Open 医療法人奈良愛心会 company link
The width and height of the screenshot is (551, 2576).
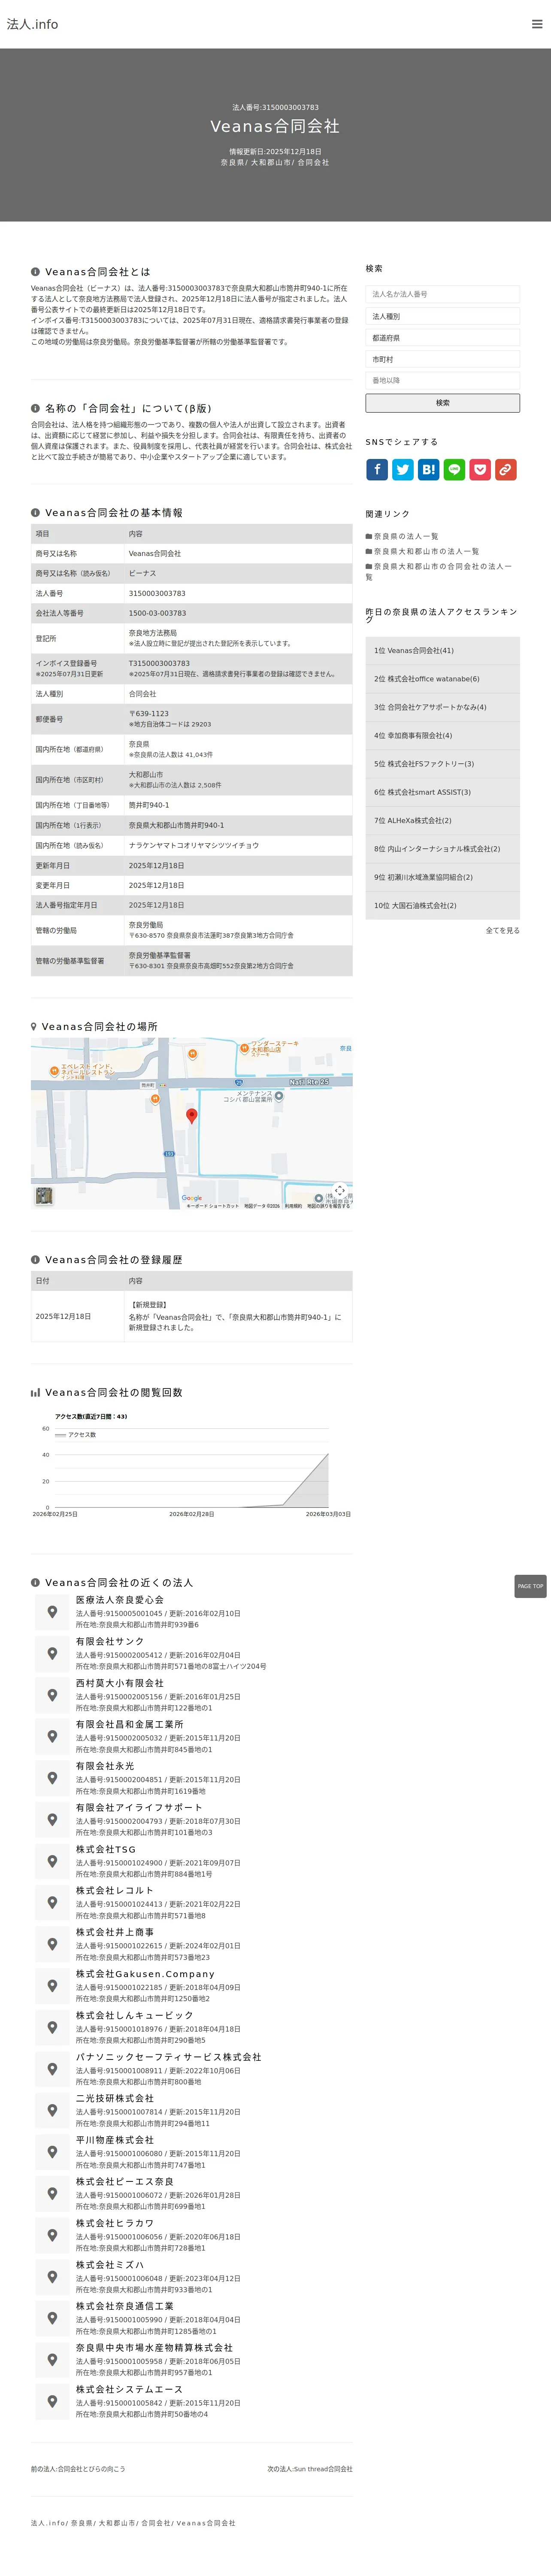(x=120, y=1600)
